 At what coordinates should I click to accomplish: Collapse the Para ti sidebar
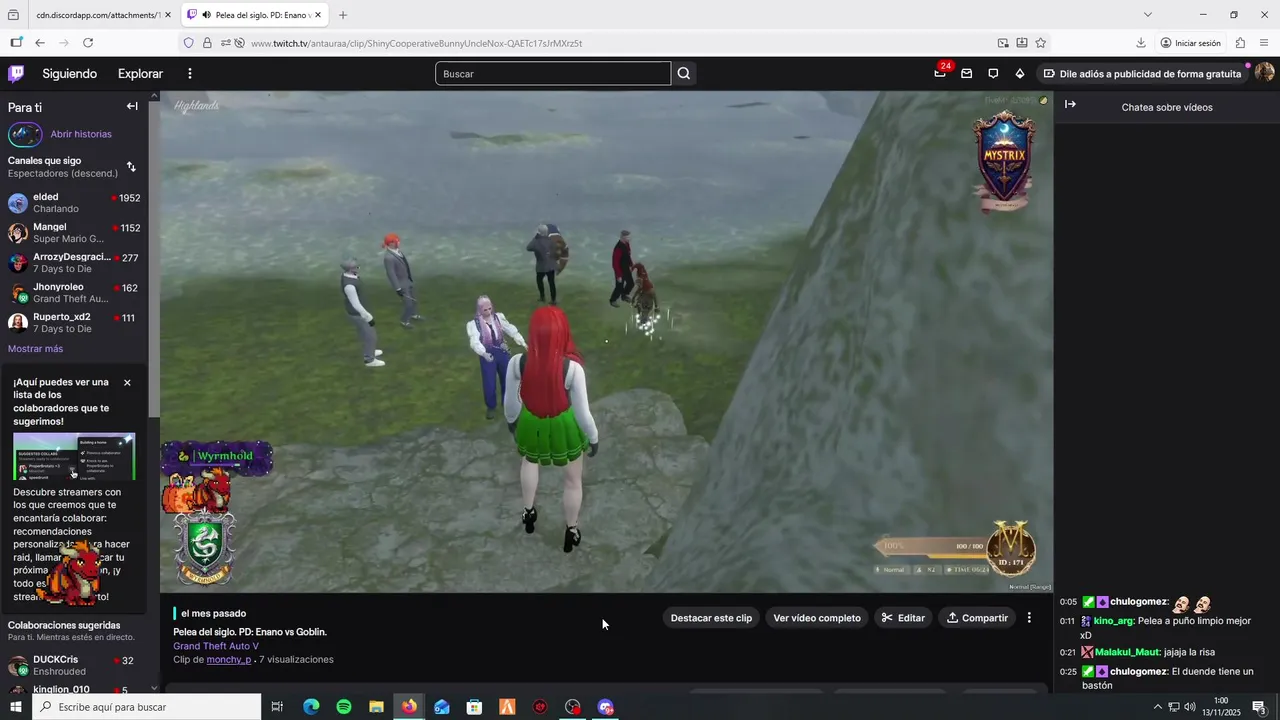(132, 106)
